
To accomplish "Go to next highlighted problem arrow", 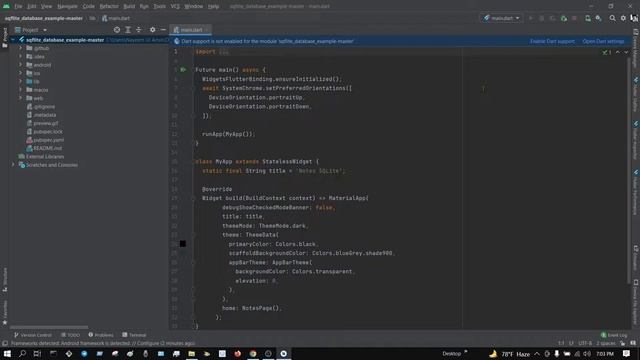I will [x=626, y=52].
